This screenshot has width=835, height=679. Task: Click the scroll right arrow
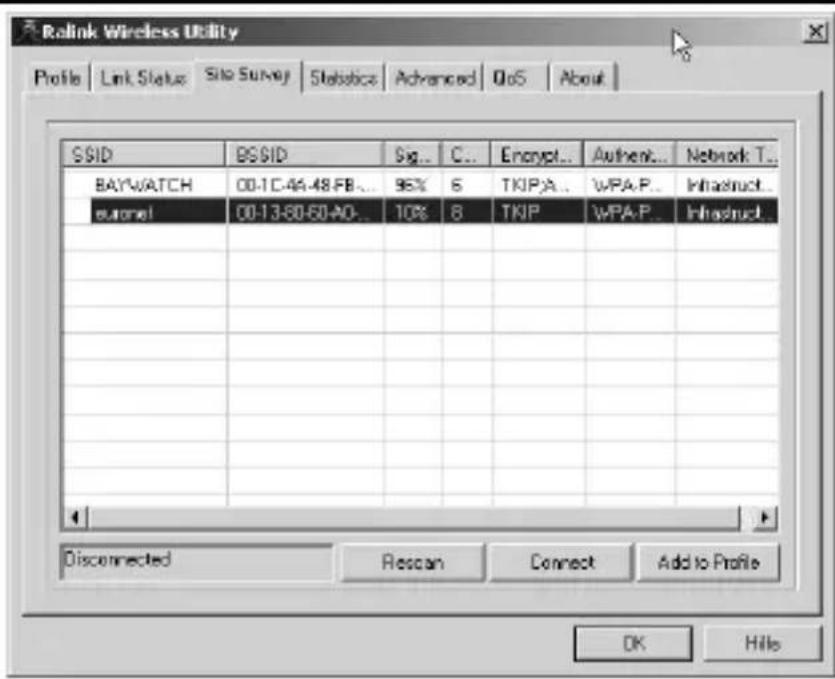pos(765,517)
